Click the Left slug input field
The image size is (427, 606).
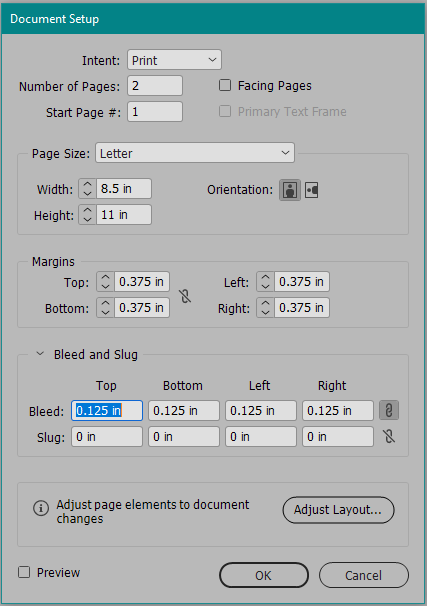pos(261,437)
